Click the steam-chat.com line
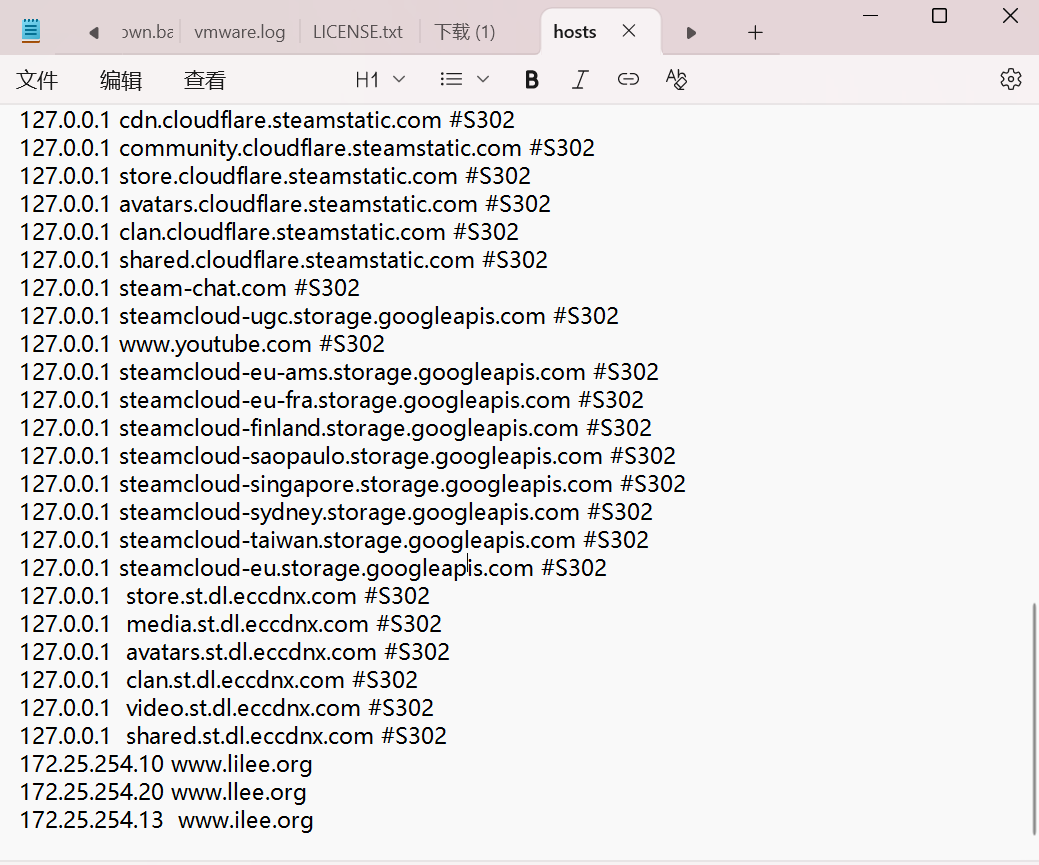Image resolution: width=1039 pixels, height=865 pixels. click(x=190, y=288)
